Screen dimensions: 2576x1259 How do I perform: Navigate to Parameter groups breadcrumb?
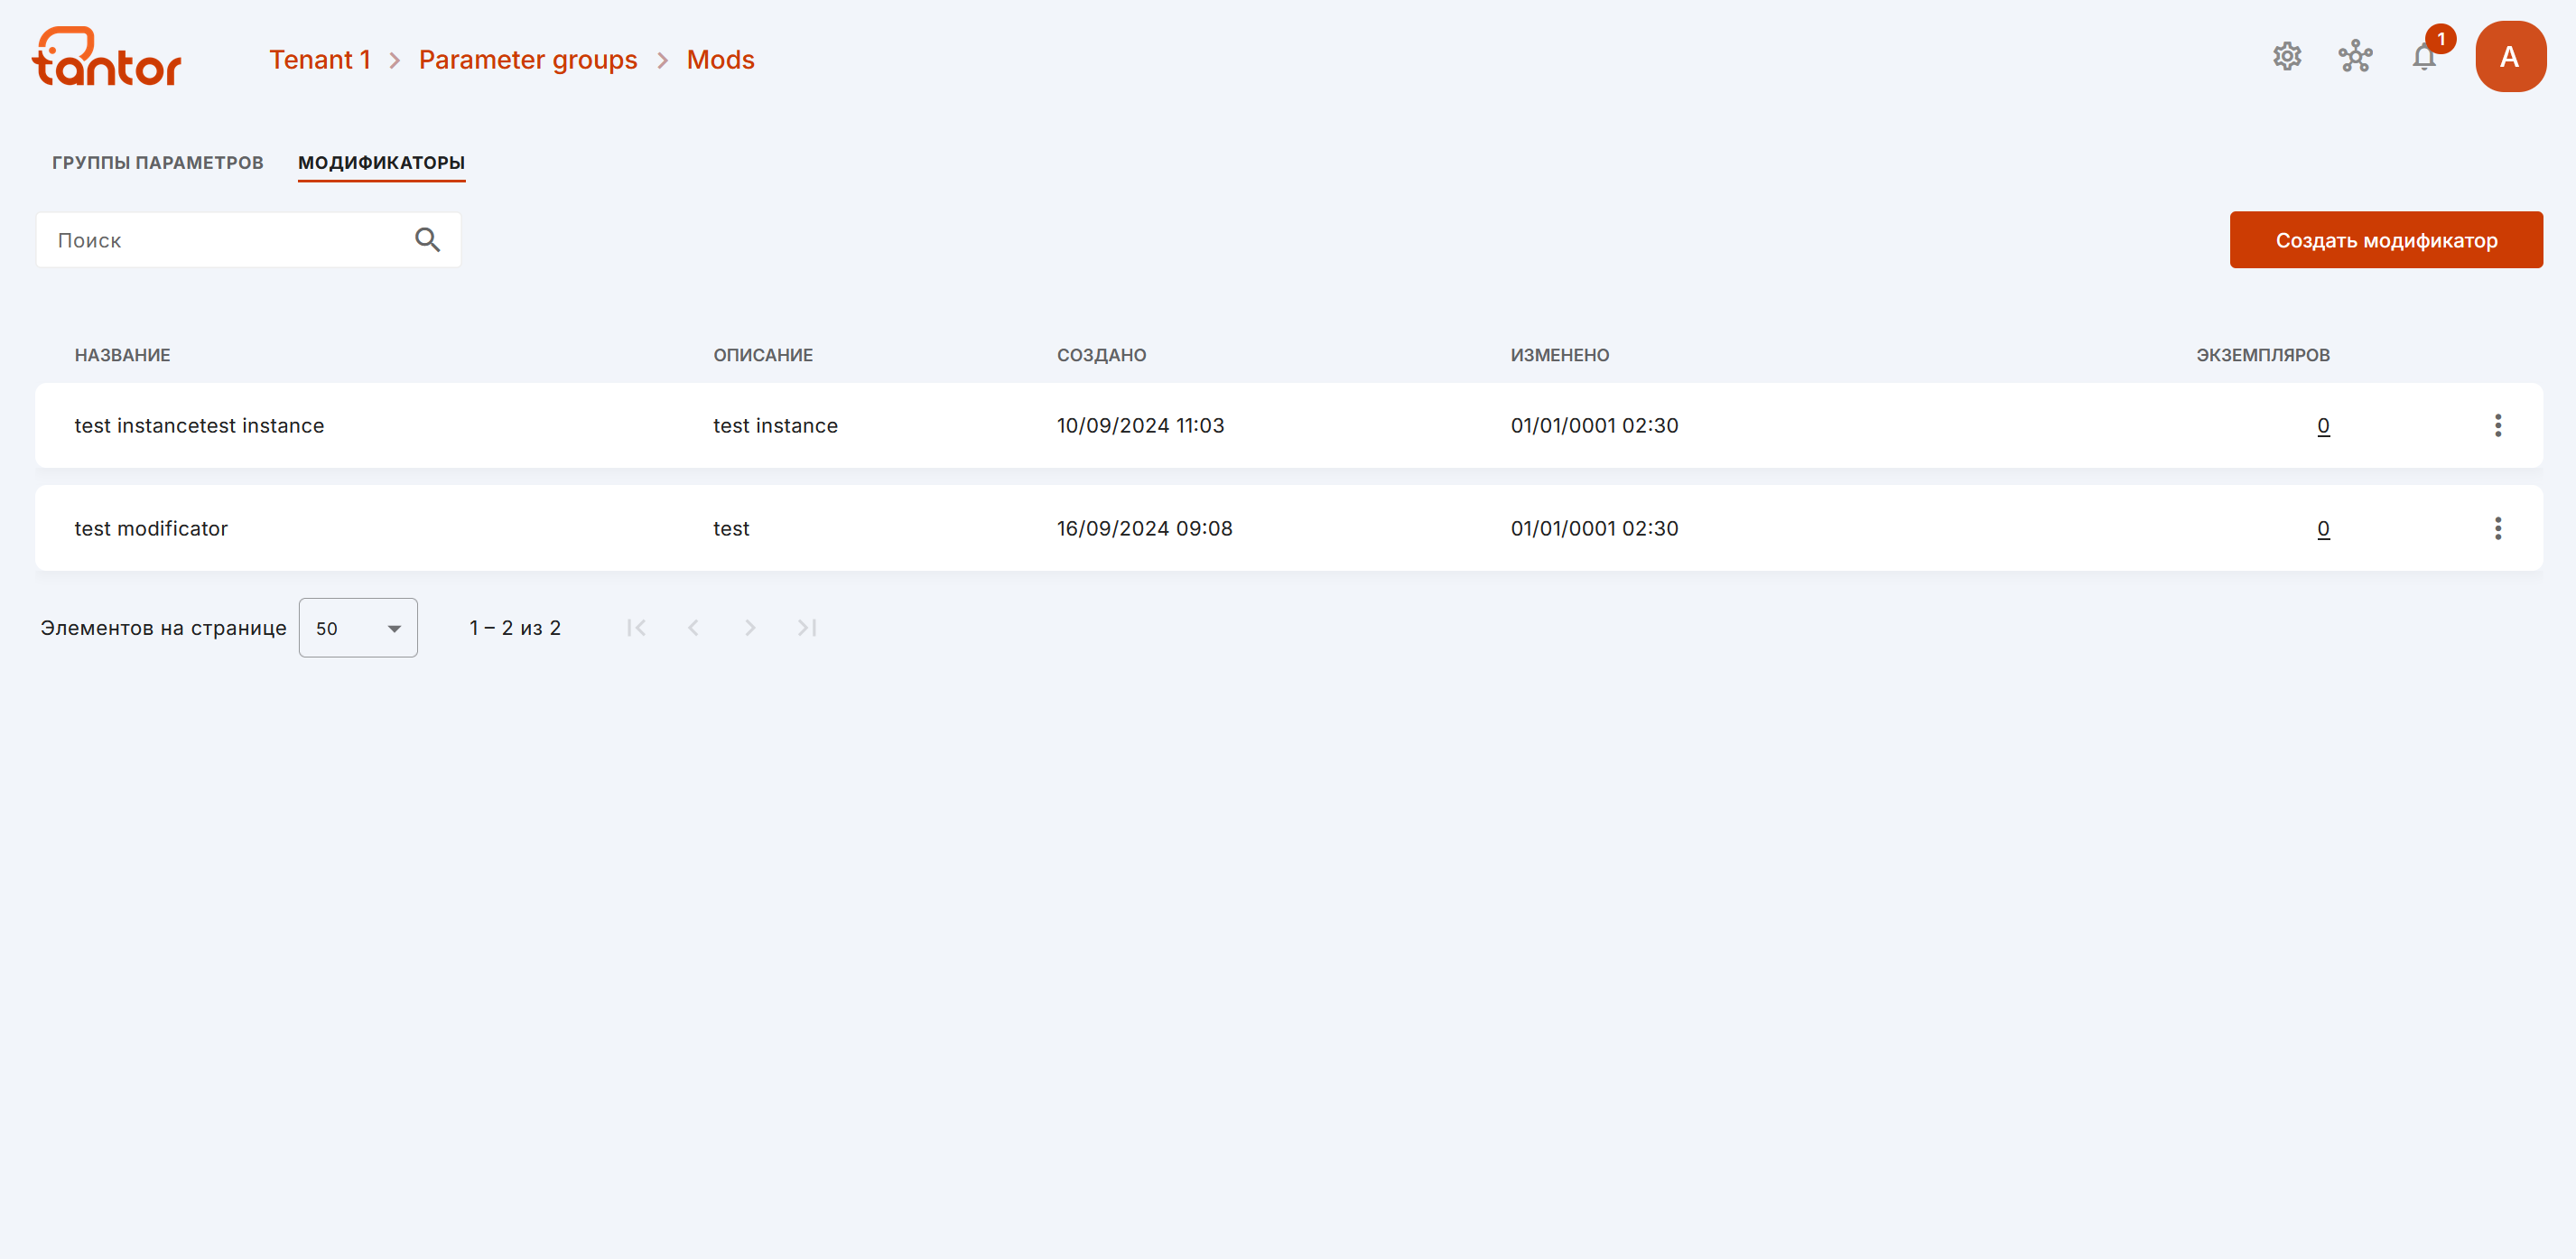click(x=528, y=60)
